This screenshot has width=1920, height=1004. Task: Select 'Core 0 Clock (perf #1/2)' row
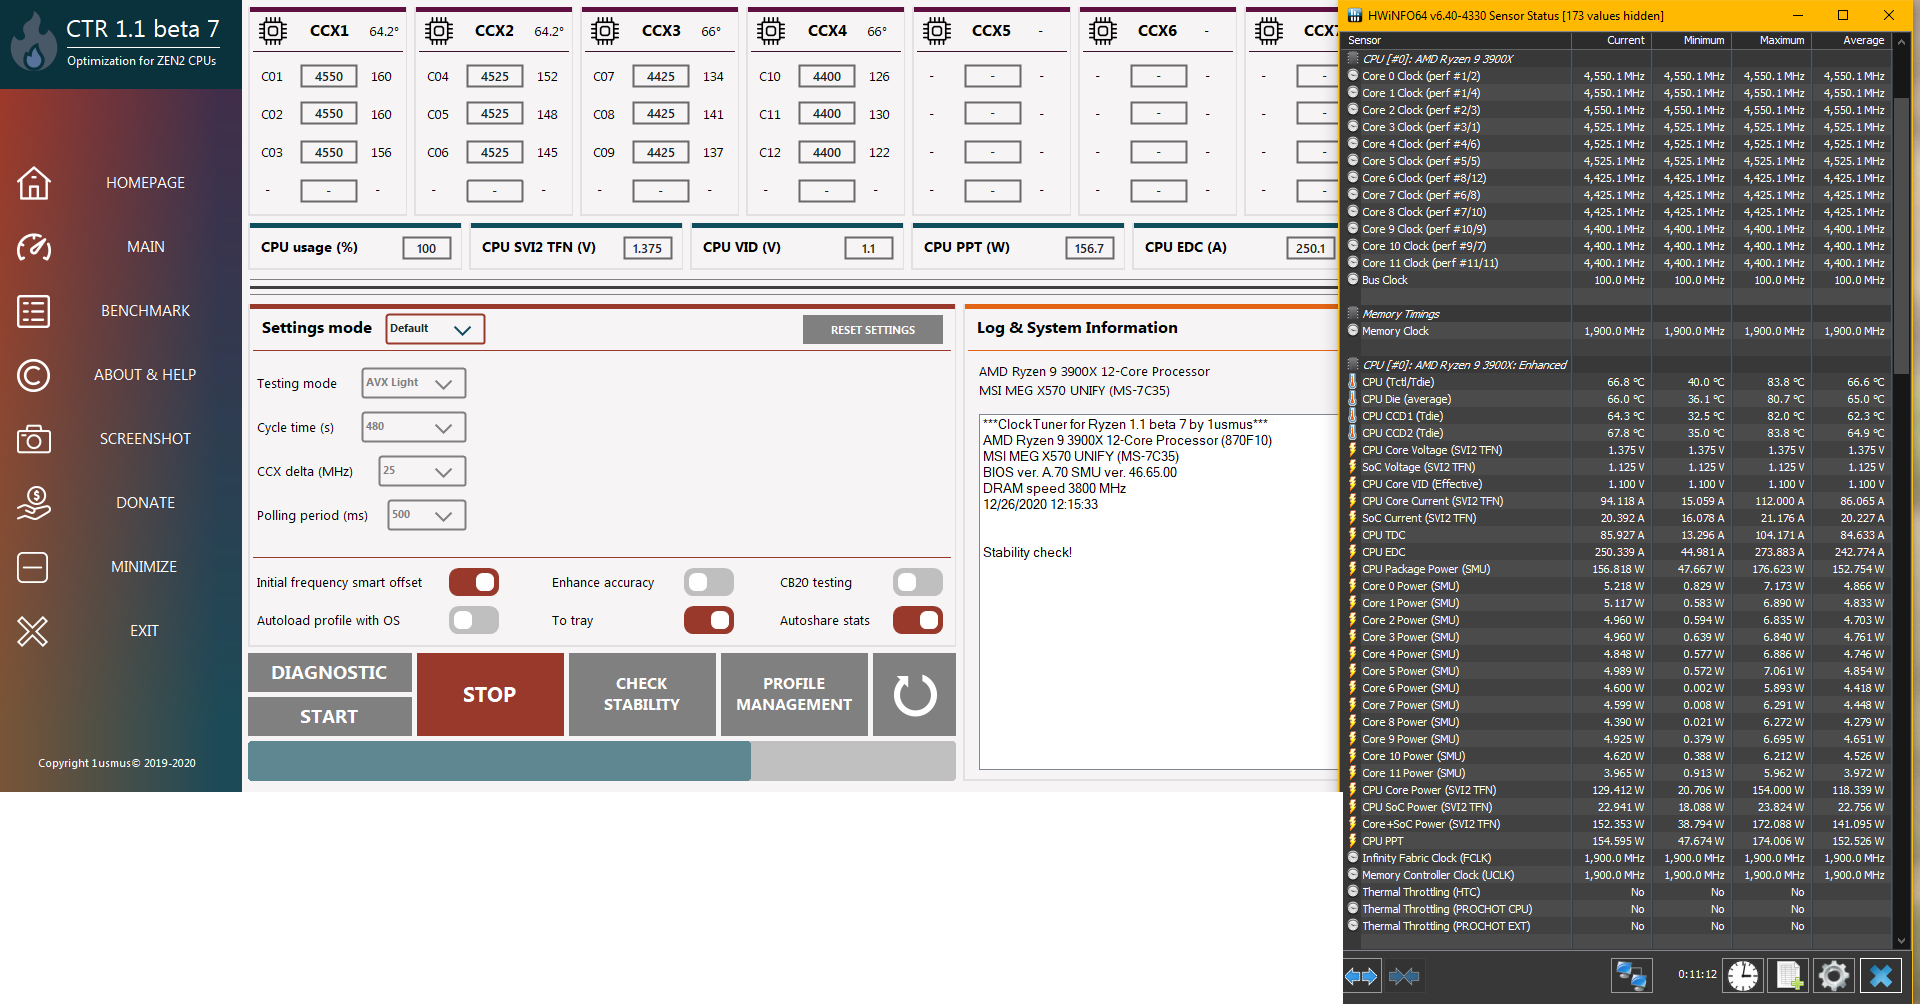(1617, 76)
